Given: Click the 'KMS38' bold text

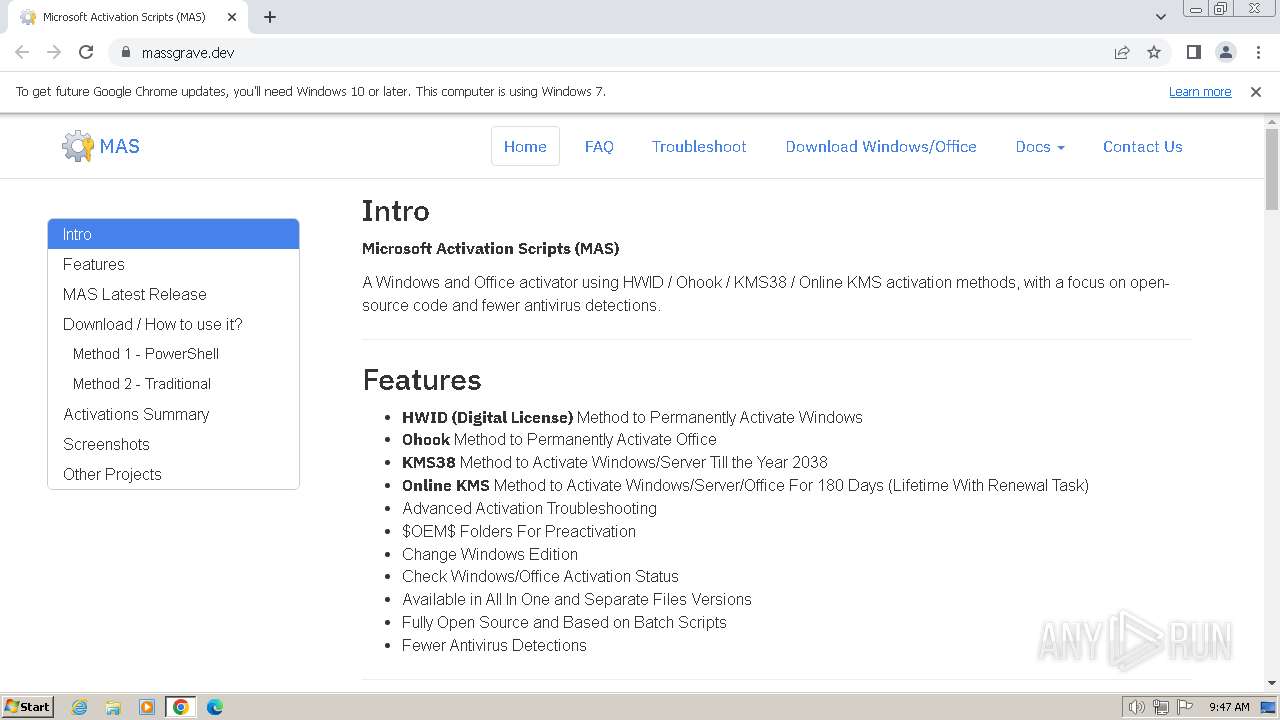Looking at the screenshot, I should (x=429, y=462).
